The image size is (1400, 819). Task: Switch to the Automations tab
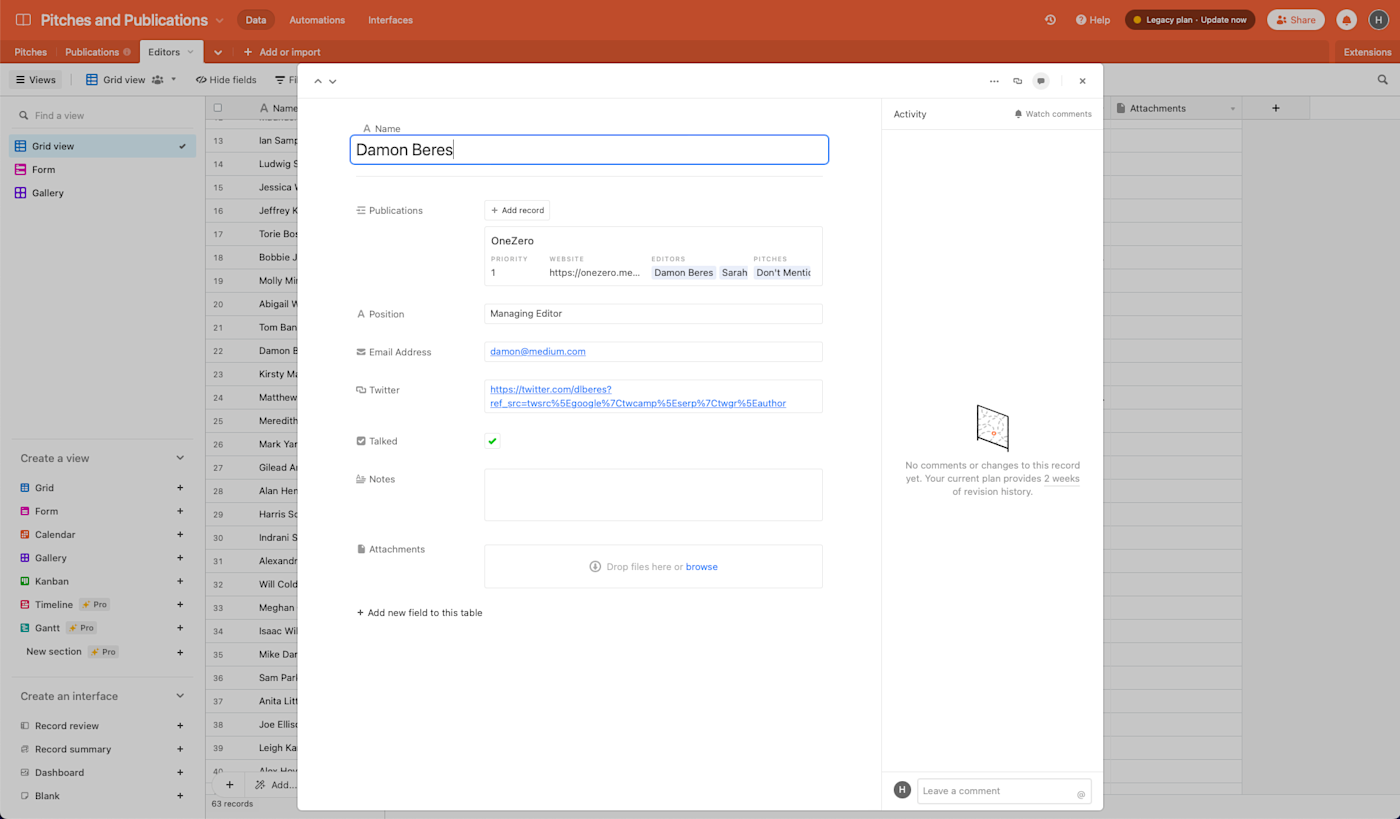(x=317, y=20)
